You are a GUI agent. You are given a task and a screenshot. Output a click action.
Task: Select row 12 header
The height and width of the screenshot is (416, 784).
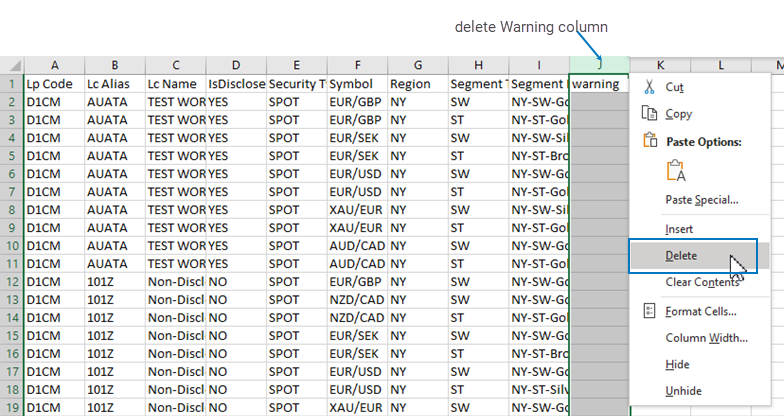(x=11, y=282)
